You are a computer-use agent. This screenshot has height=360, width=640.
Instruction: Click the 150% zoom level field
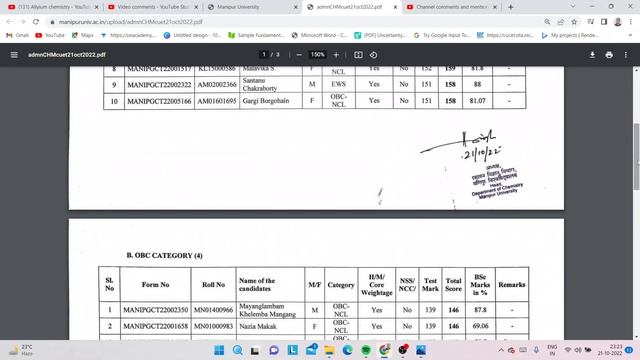[x=318, y=55]
